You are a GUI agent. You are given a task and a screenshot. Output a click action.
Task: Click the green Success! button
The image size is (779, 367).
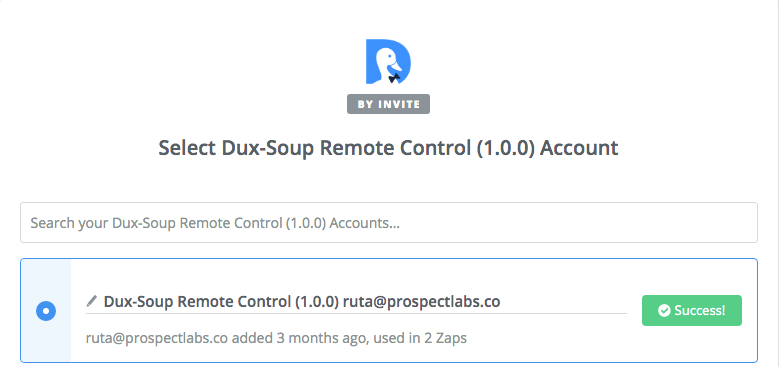(x=692, y=310)
